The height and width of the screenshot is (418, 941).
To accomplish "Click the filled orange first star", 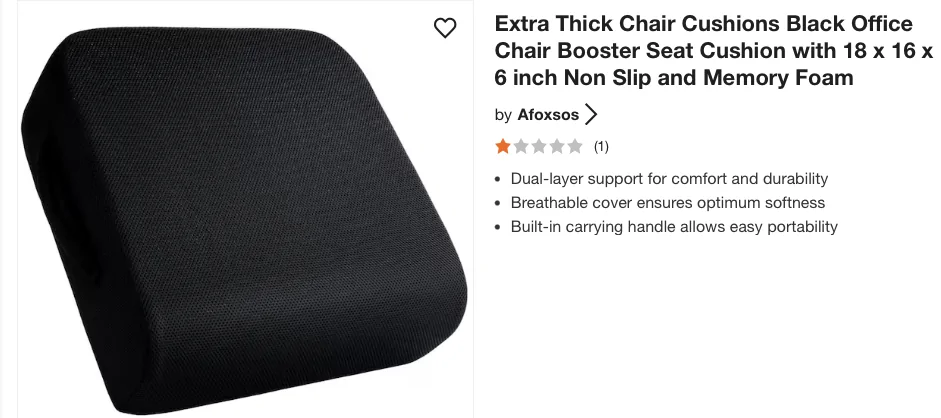I will tap(502, 146).
